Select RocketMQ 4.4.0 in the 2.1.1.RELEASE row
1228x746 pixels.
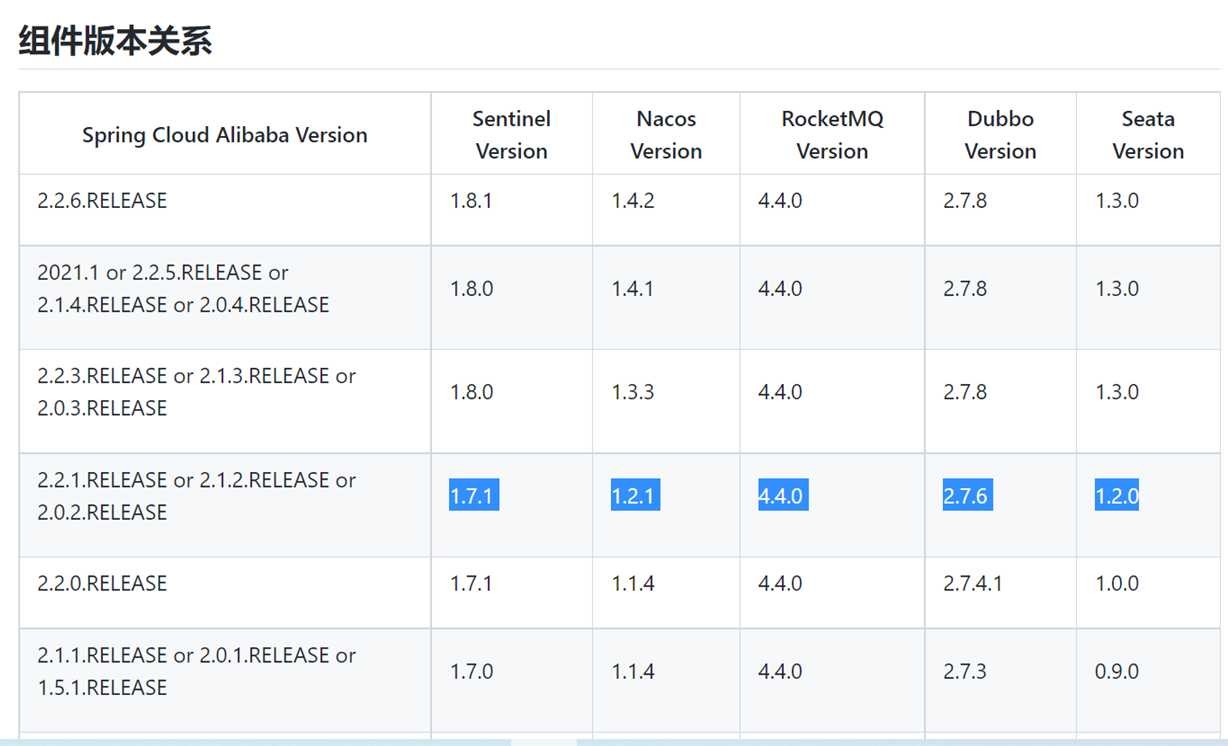click(780, 672)
